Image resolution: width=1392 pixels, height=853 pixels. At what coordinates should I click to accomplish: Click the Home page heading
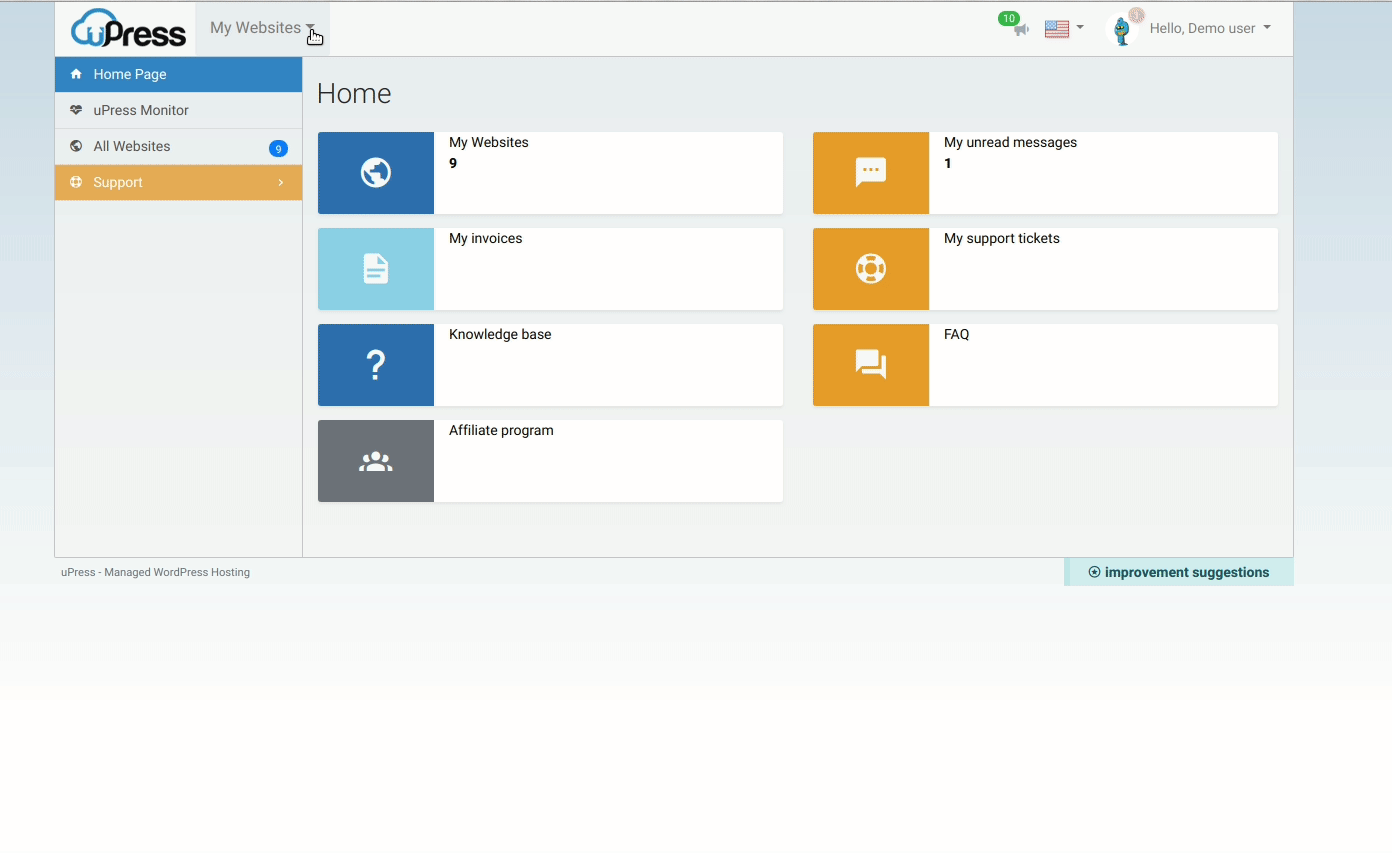point(354,93)
